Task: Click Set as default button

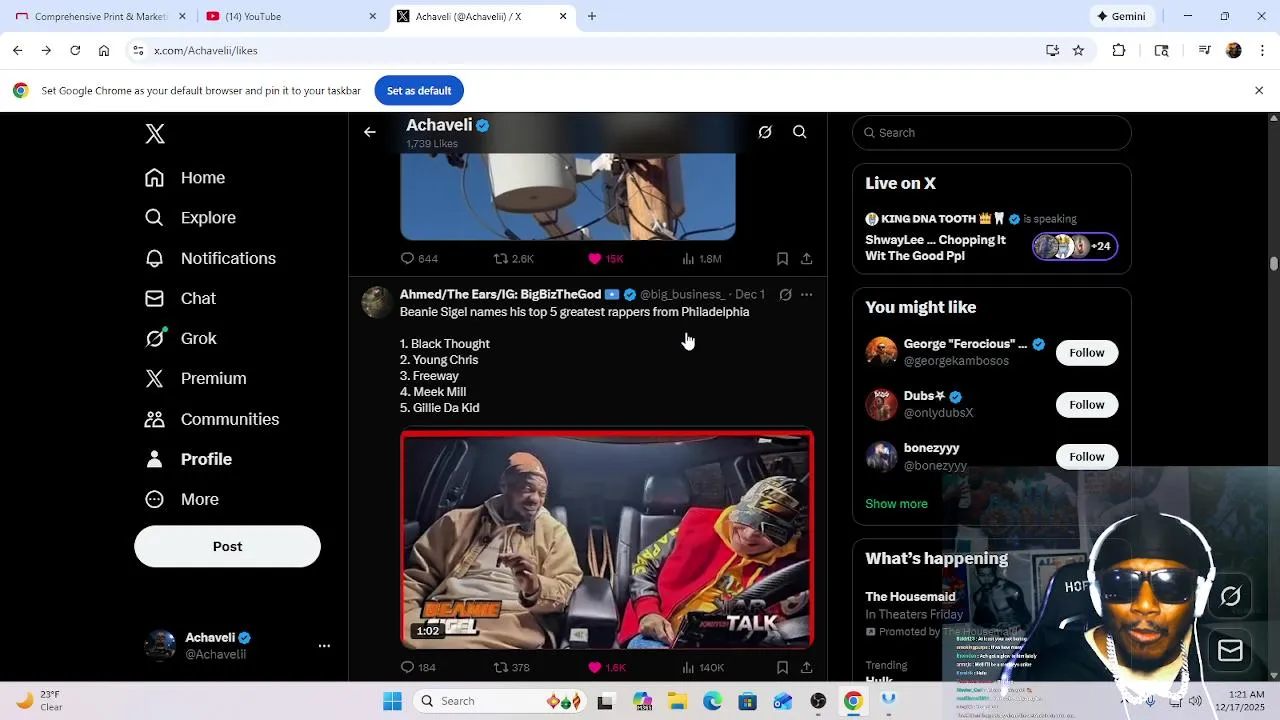Action: tap(419, 91)
